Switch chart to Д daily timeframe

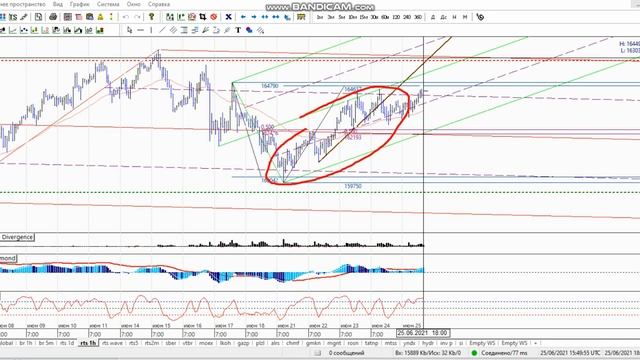click(x=433, y=17)
